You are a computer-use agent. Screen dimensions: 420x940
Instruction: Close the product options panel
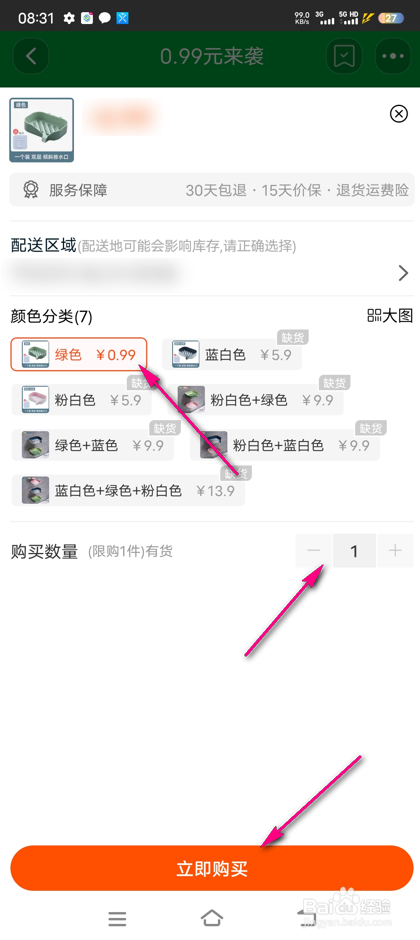pos(398,113)
